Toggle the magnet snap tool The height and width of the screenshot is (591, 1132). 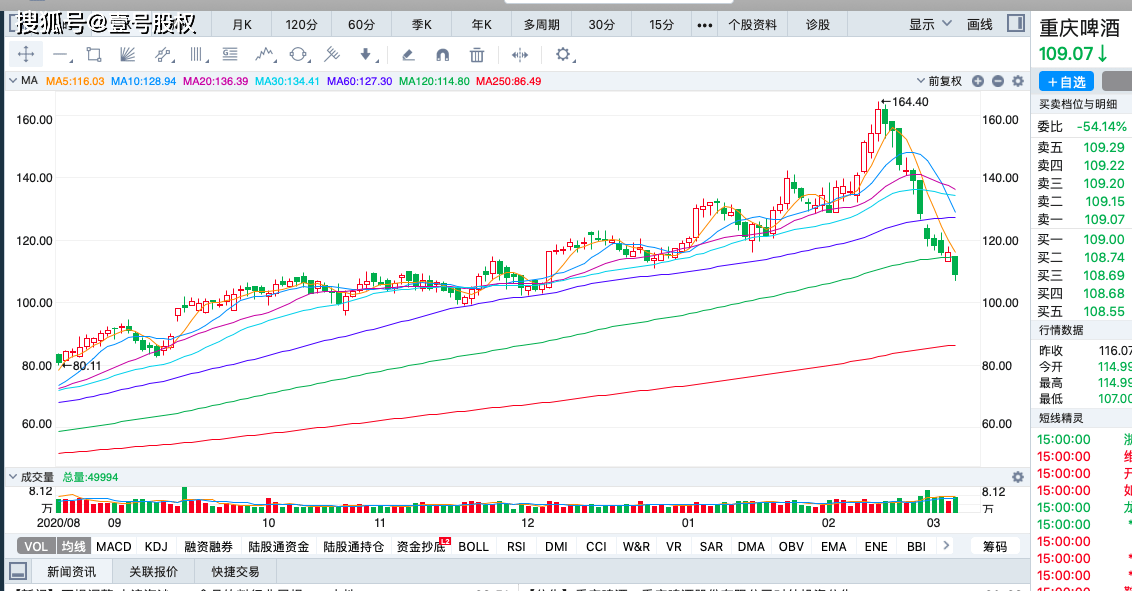tap(443, 55)
